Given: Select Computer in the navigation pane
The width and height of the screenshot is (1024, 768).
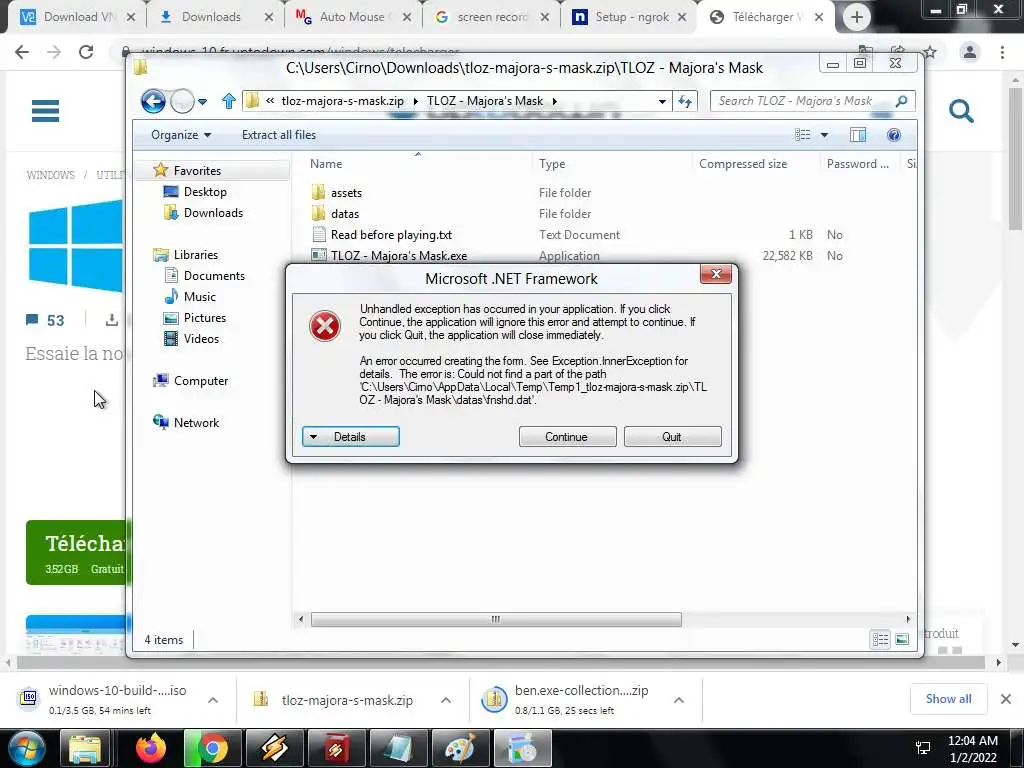Looking at the screenshot, I should (200, 381).
